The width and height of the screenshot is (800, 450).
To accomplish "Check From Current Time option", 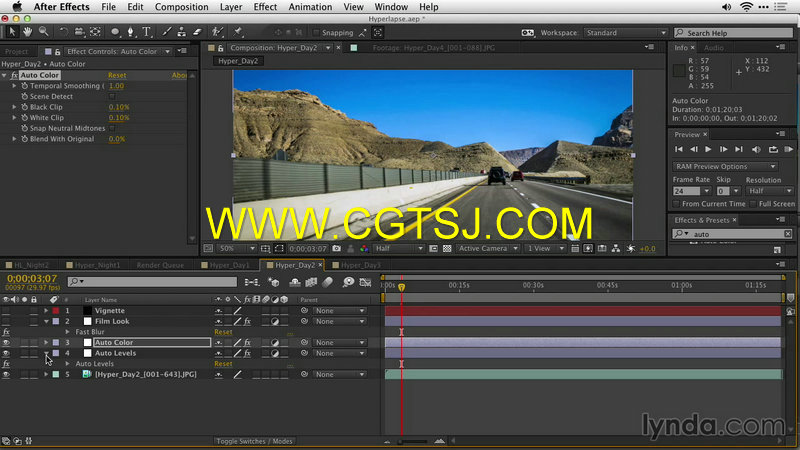I will click(x=677, y=204).
